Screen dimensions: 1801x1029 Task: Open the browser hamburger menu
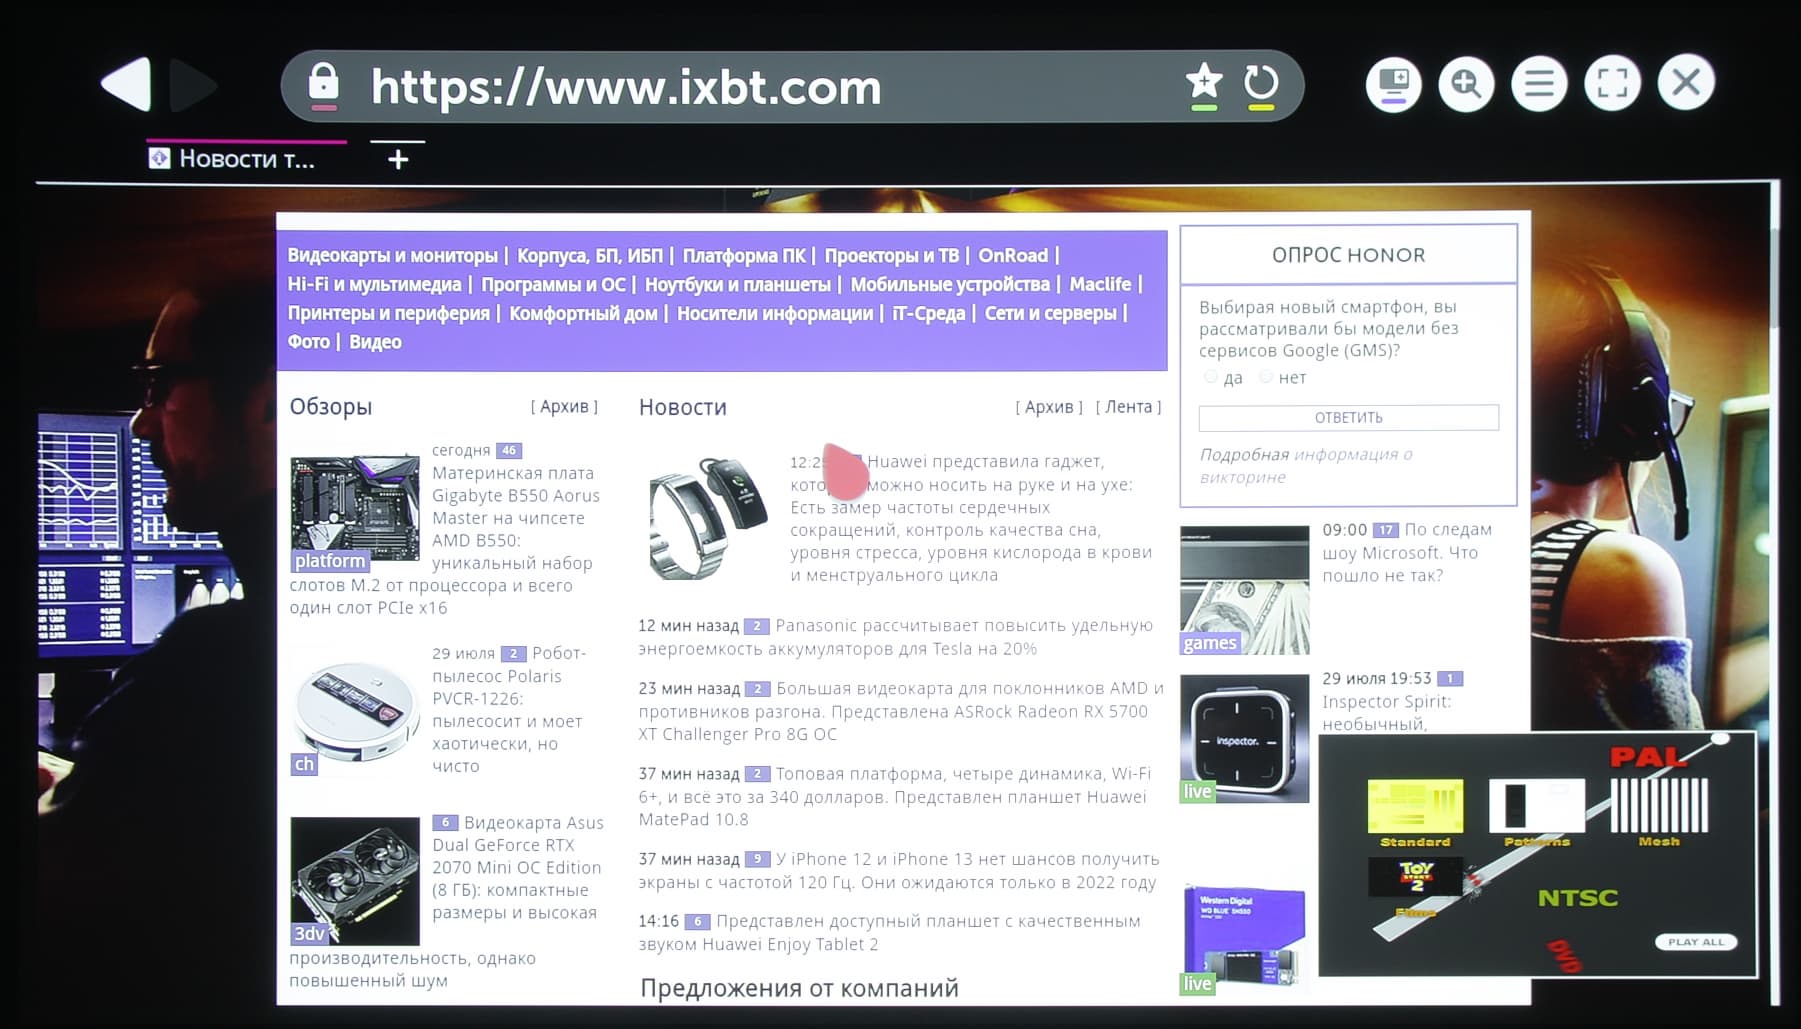click(x=1539, y=83)
